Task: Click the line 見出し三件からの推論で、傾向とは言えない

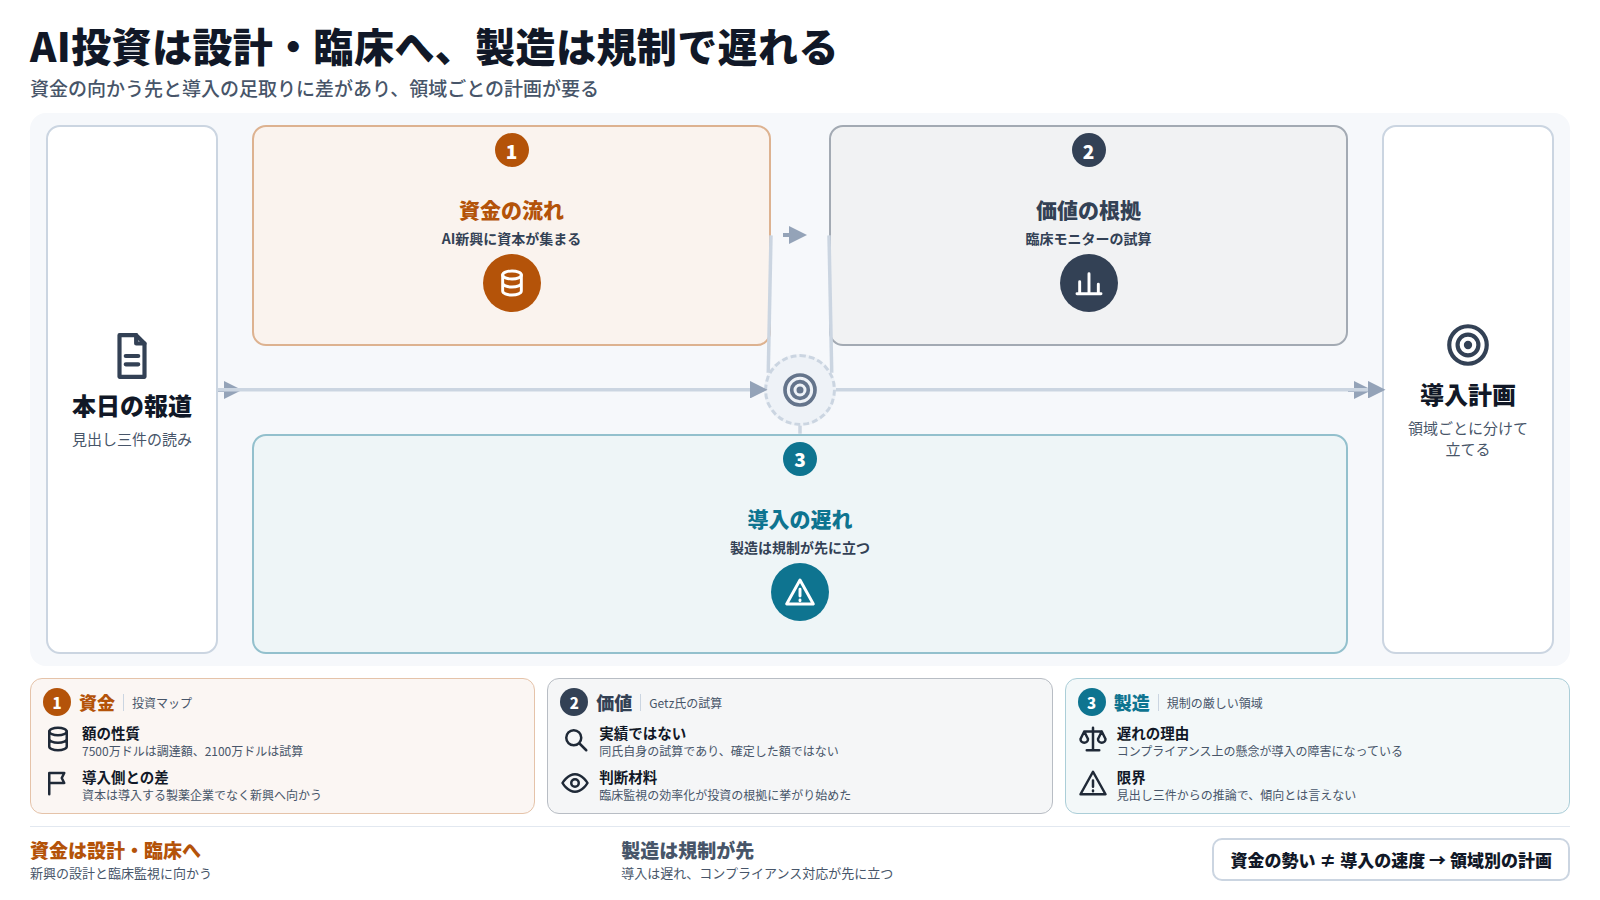Action: coord(1237,795)
